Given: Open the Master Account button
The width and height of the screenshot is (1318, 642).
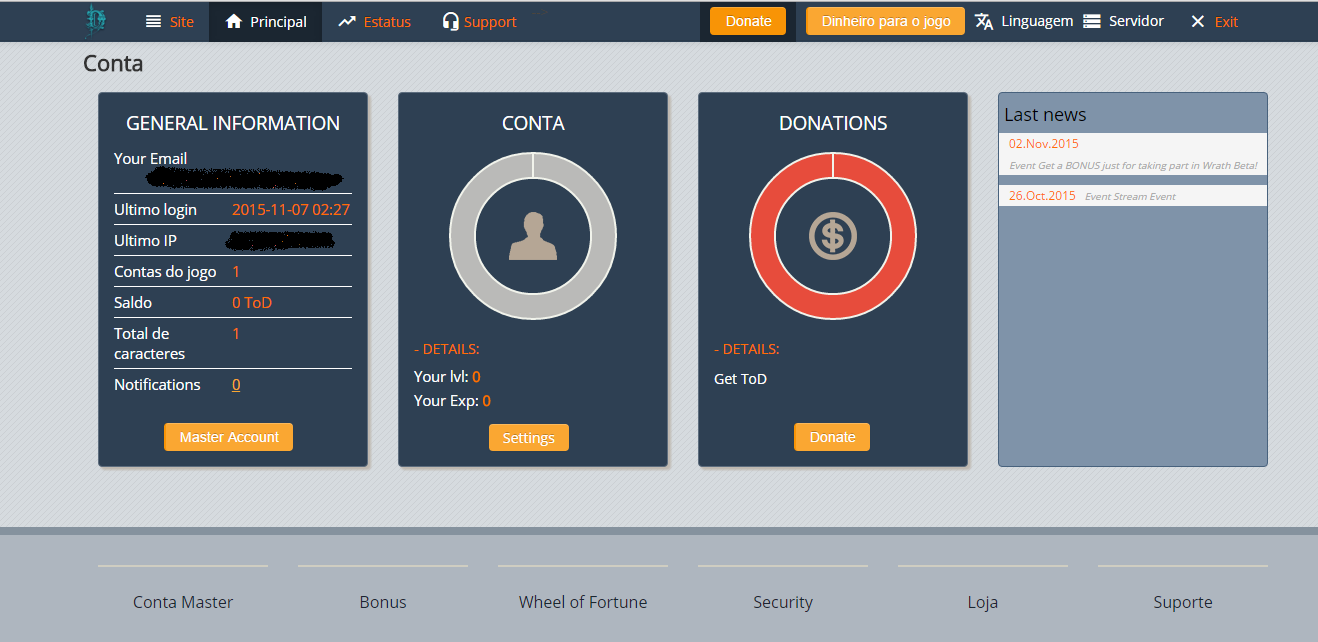Looking at the screenshot, I should coord(228,437).
